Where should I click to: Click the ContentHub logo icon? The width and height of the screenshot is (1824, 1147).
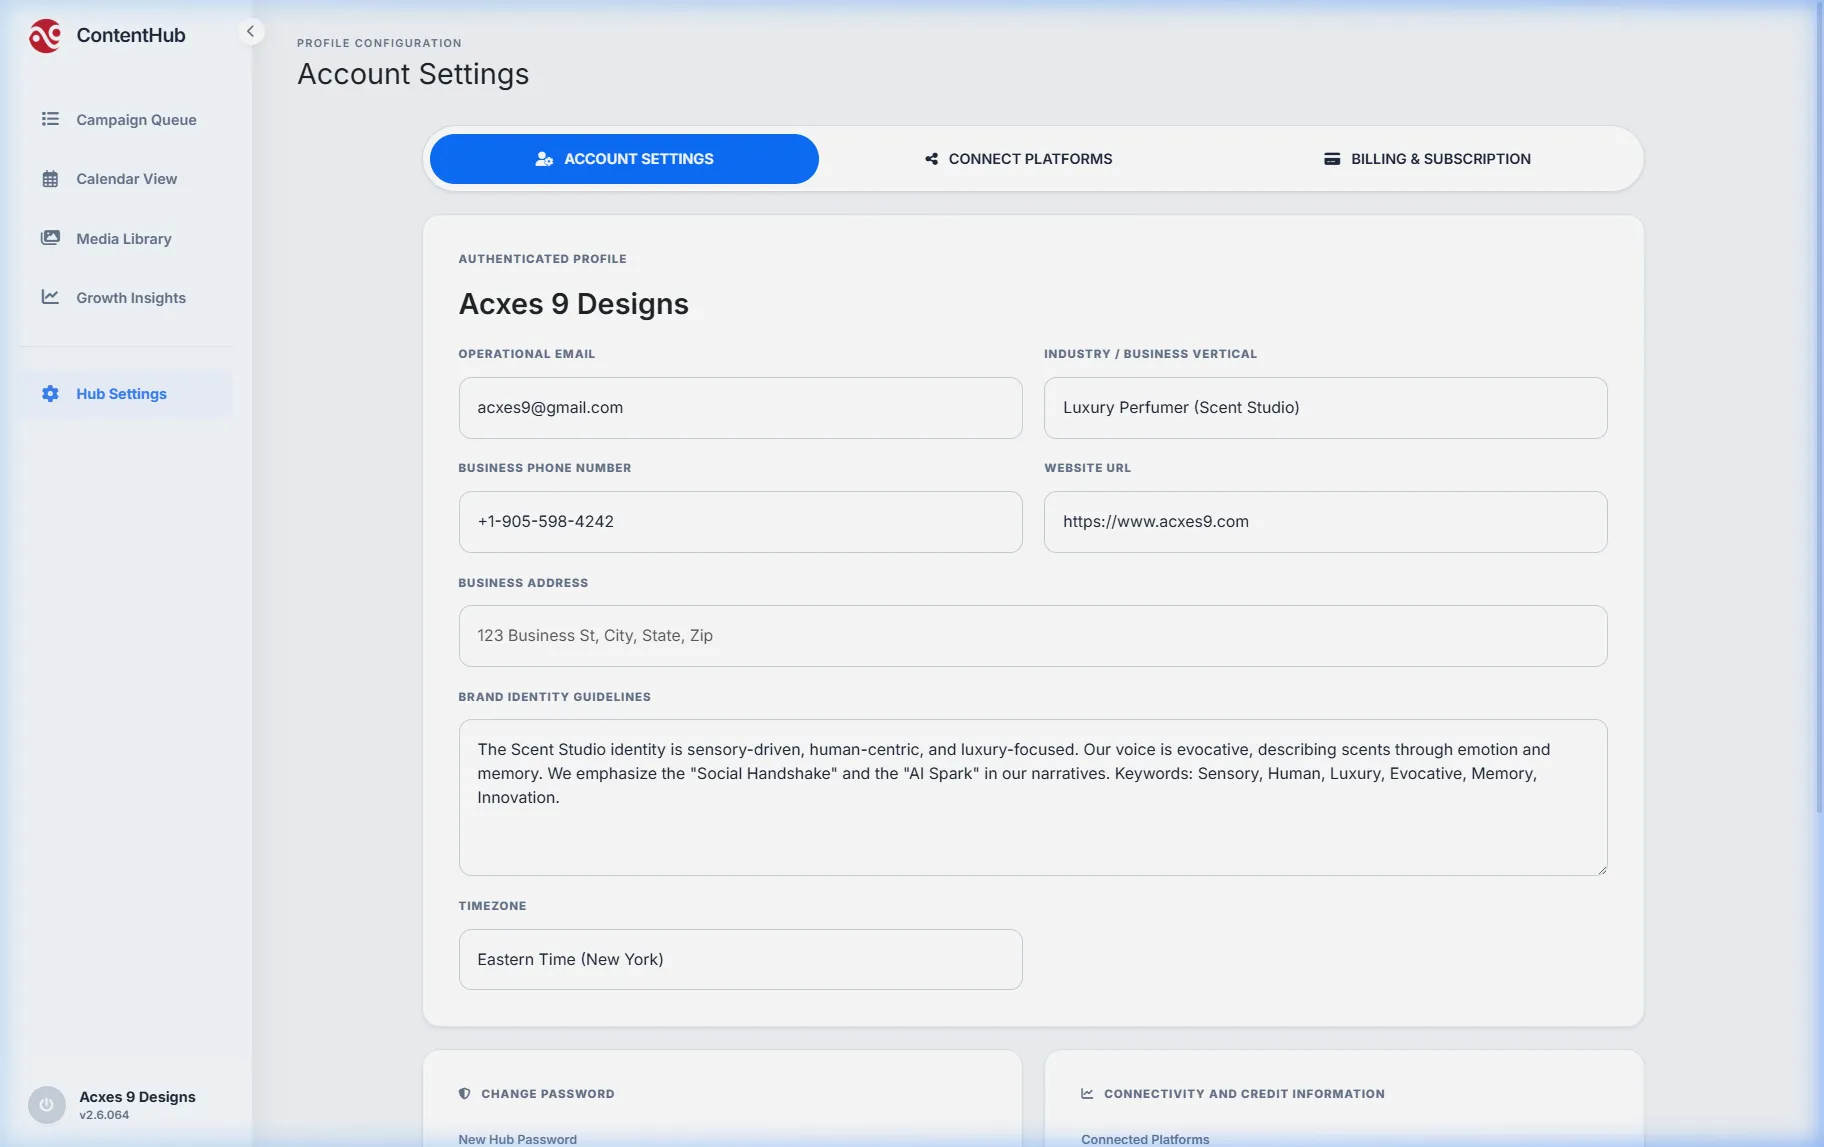pos(45,36)
